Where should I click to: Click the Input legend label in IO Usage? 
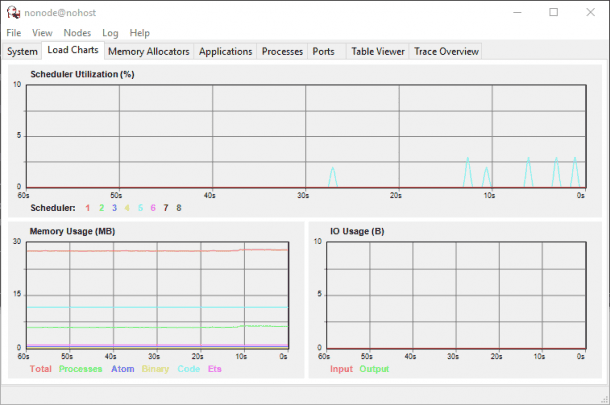[x=342, y=369]
